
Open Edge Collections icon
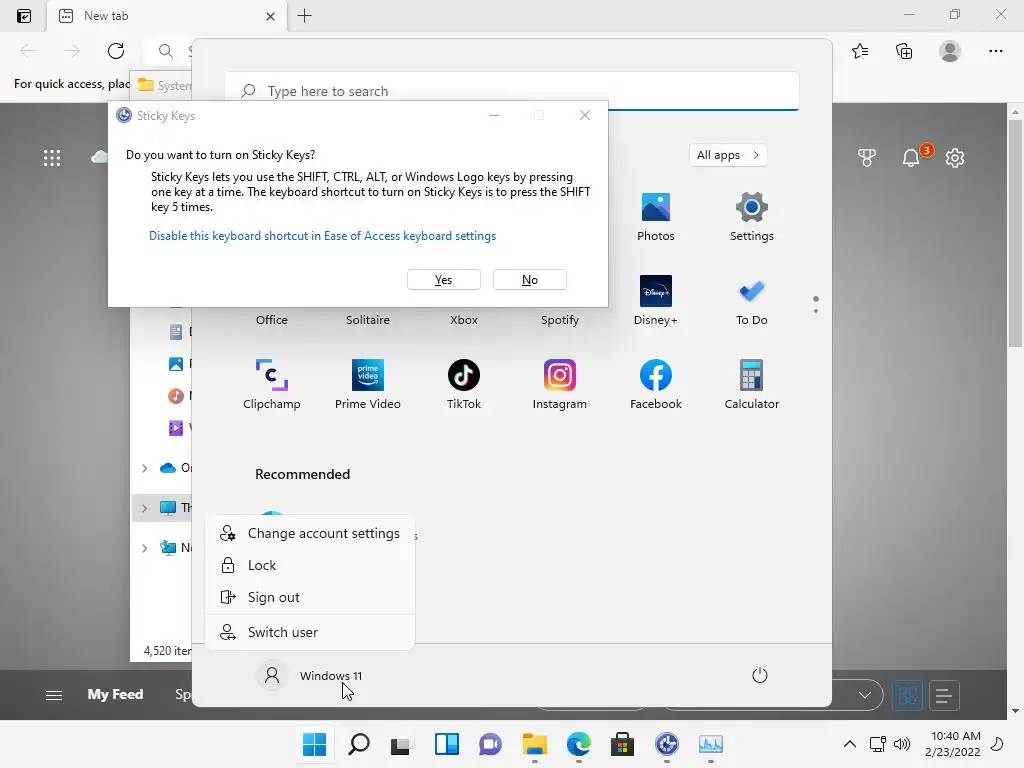(x=904, y=51)
